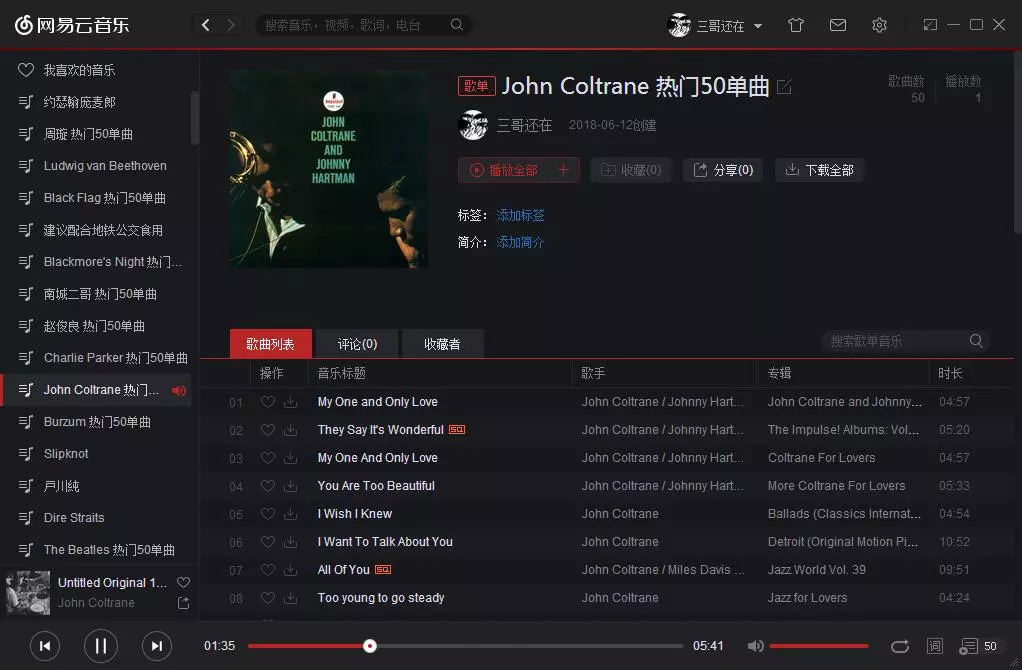This screenshot has width=1022, height=670.
Task: Open user account dropdown arrow
Action: coord(758,26)
